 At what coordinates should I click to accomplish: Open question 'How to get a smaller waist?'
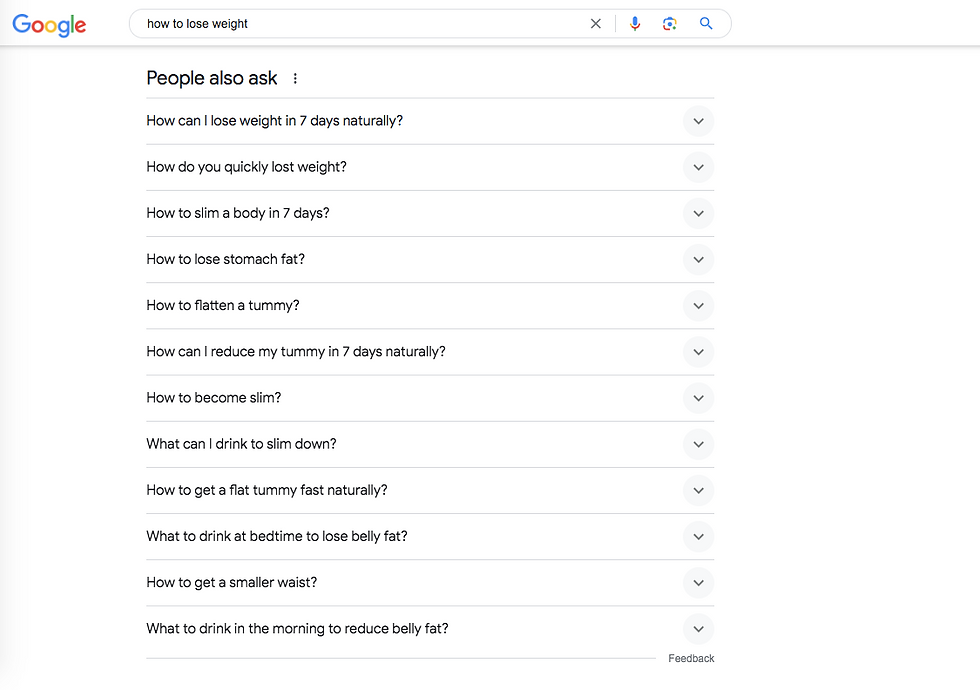[x=232, y=582]
